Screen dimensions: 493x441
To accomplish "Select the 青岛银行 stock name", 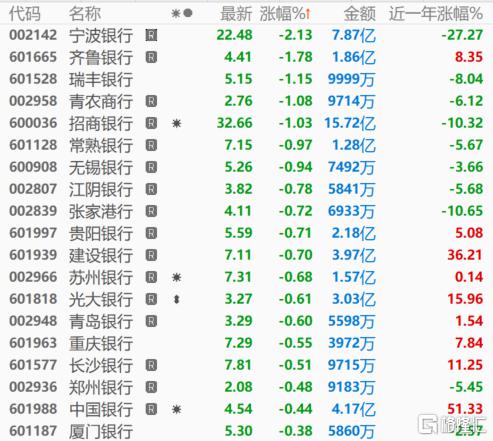I will 101,321.
